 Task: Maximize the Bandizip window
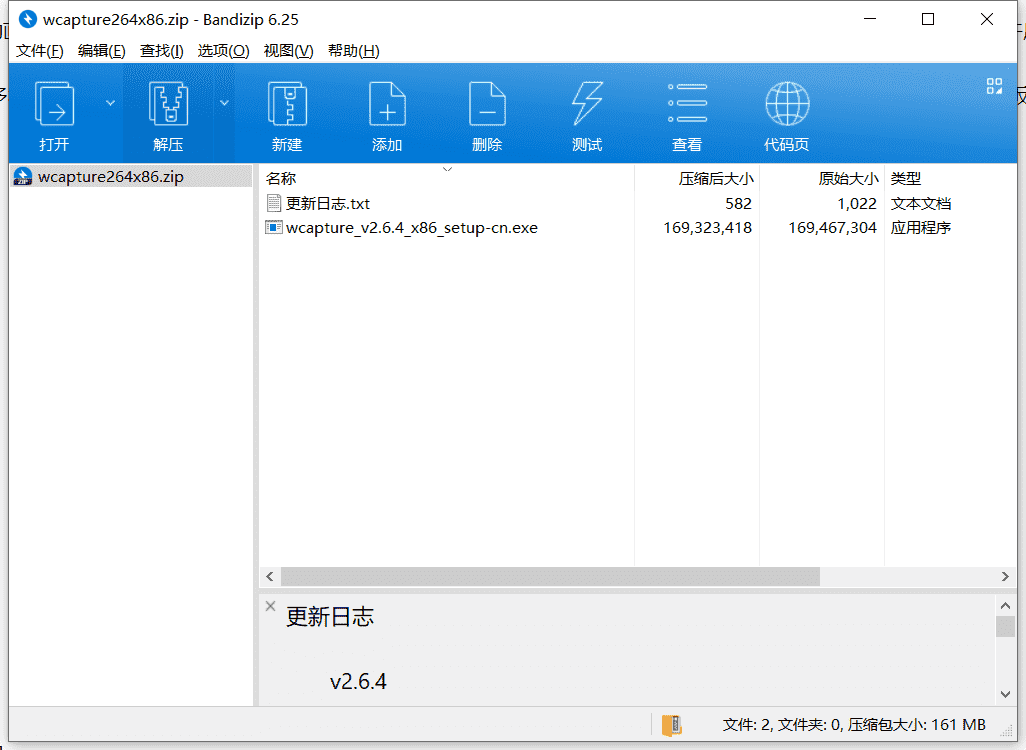(x=928, y=19)
